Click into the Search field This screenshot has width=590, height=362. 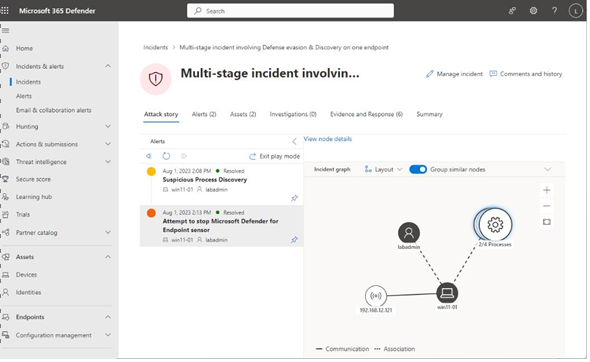tap(290, 11)
